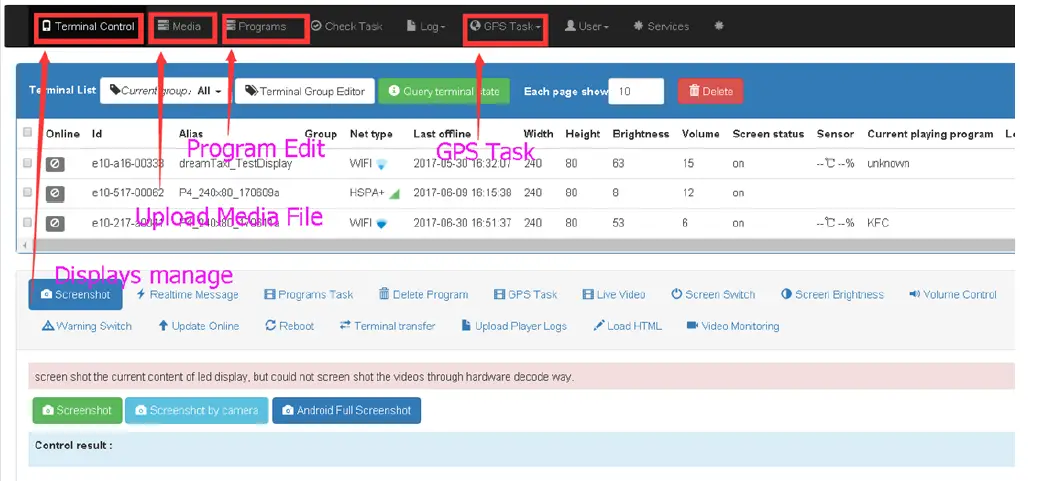This screenshot has height=481, width=1041.
Task: Go to the Media tab
Action: click(x=179, y=27)
